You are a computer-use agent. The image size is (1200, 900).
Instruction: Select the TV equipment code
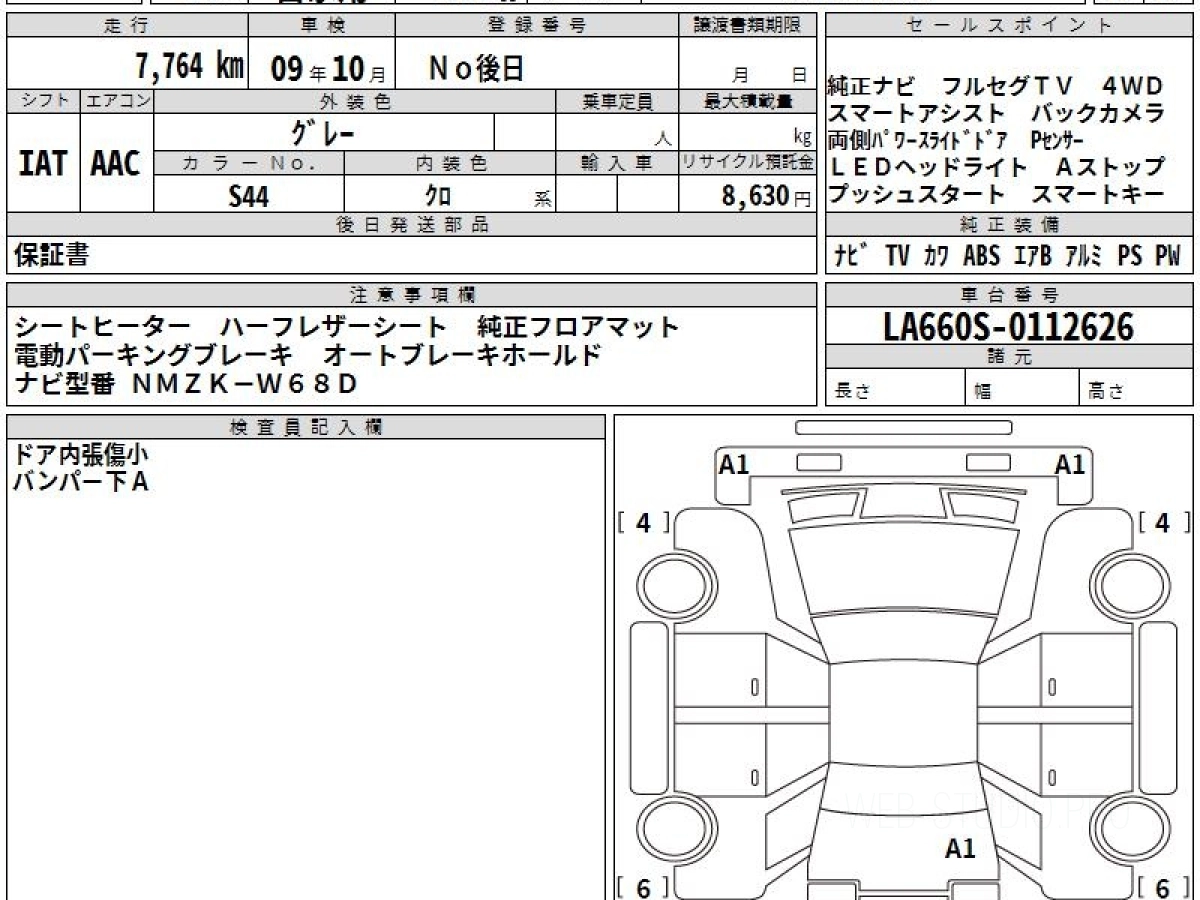(898, 256)
